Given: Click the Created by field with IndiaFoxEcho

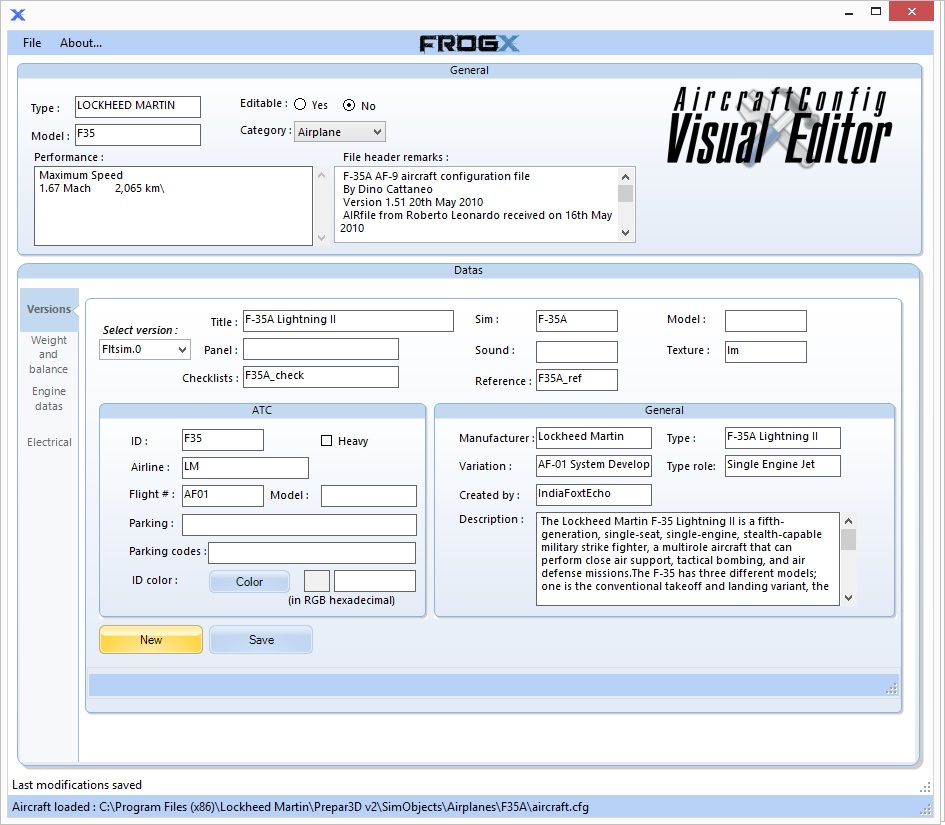Looking at the screenshot, I should 594,494.
